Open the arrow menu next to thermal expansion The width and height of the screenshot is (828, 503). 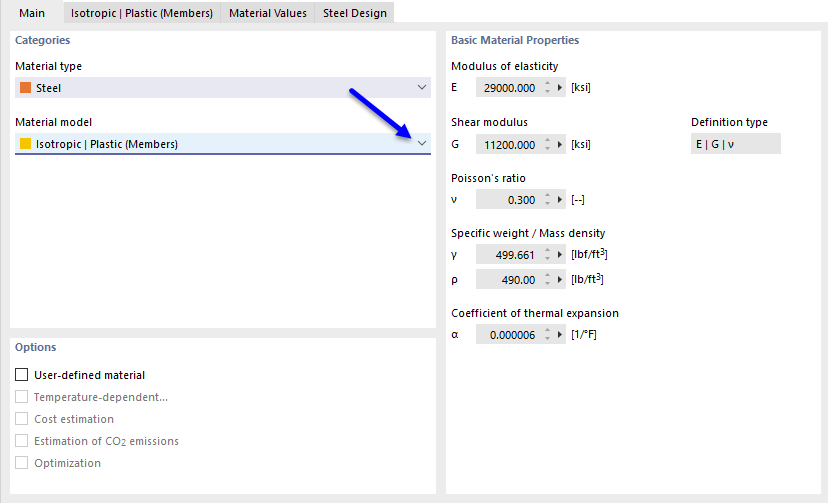click(560, 335)
